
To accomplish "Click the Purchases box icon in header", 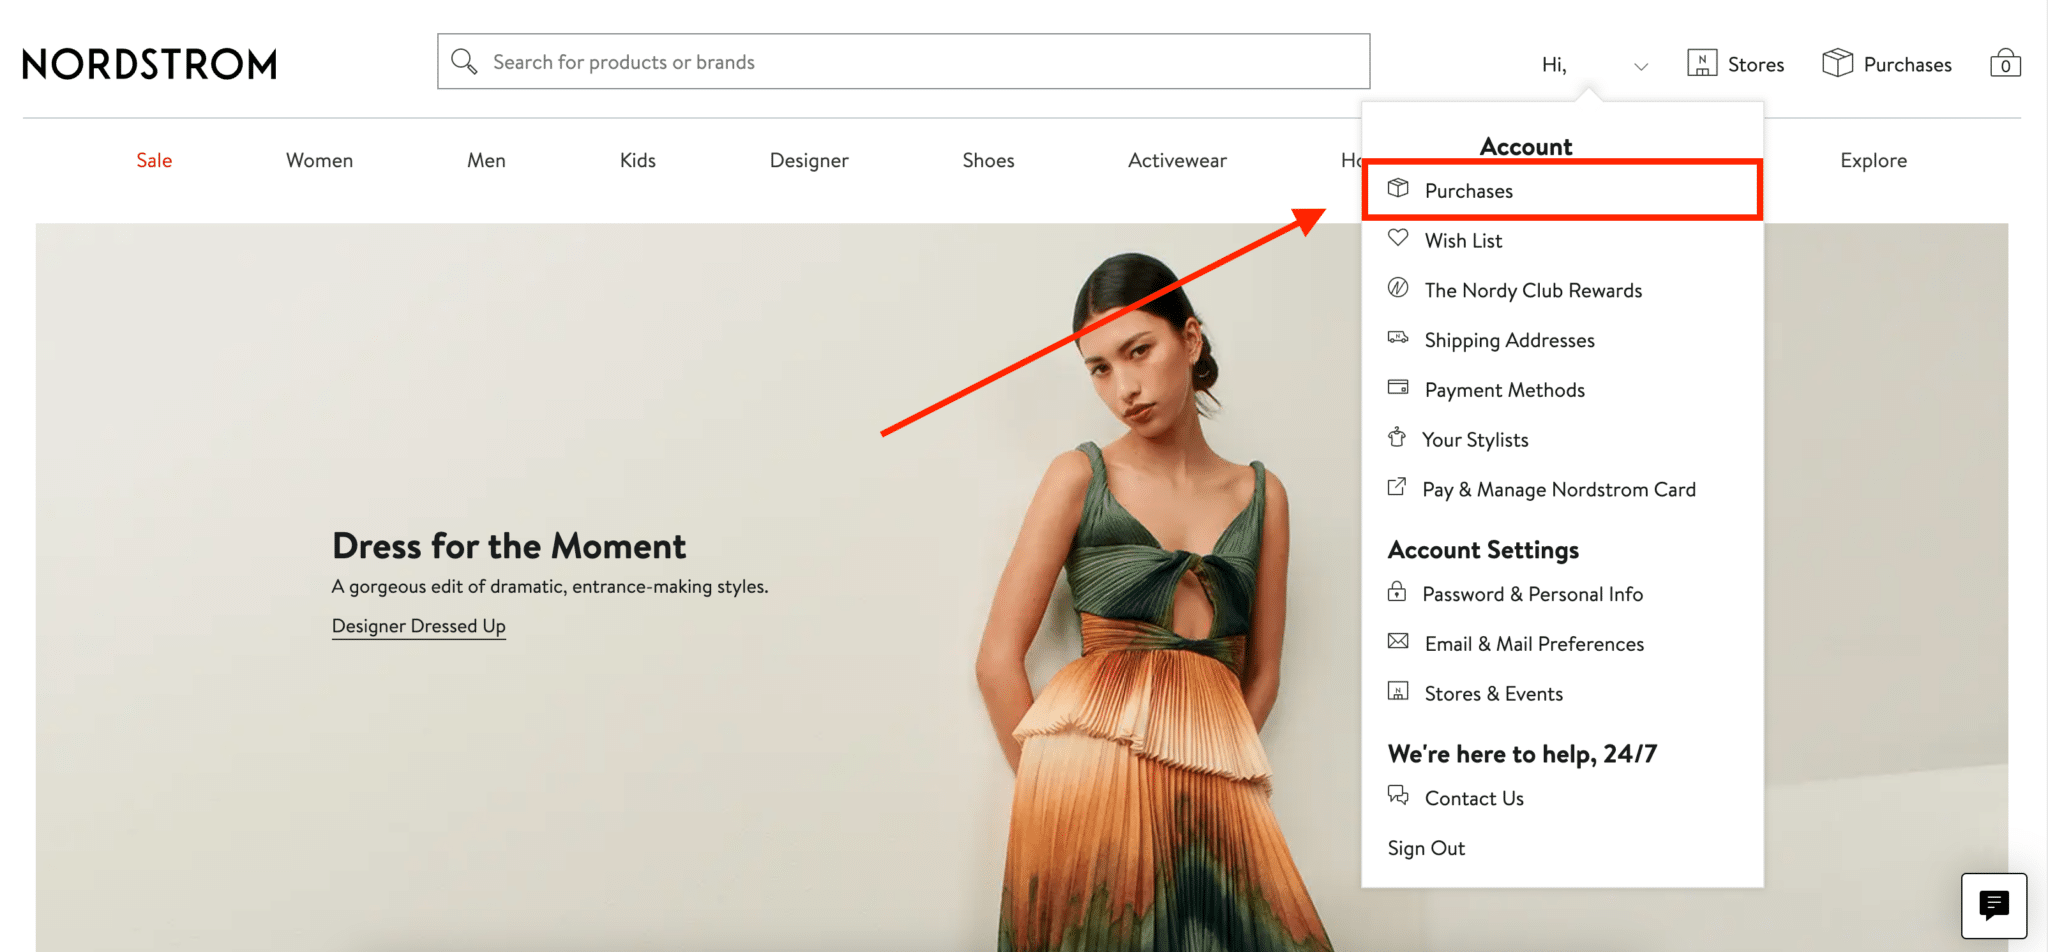I will 1838,63.
